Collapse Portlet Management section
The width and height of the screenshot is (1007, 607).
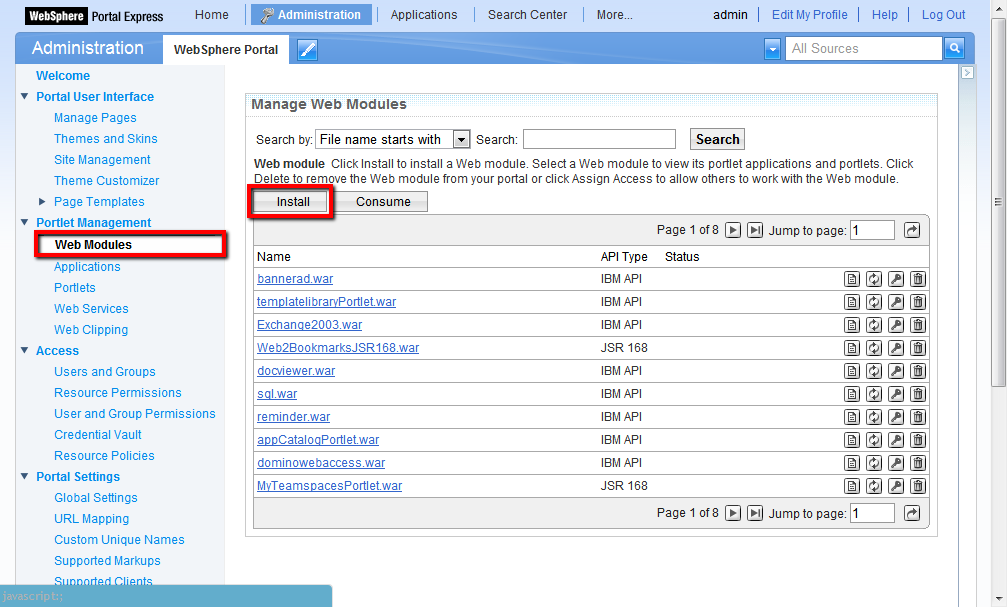point(24,222)
